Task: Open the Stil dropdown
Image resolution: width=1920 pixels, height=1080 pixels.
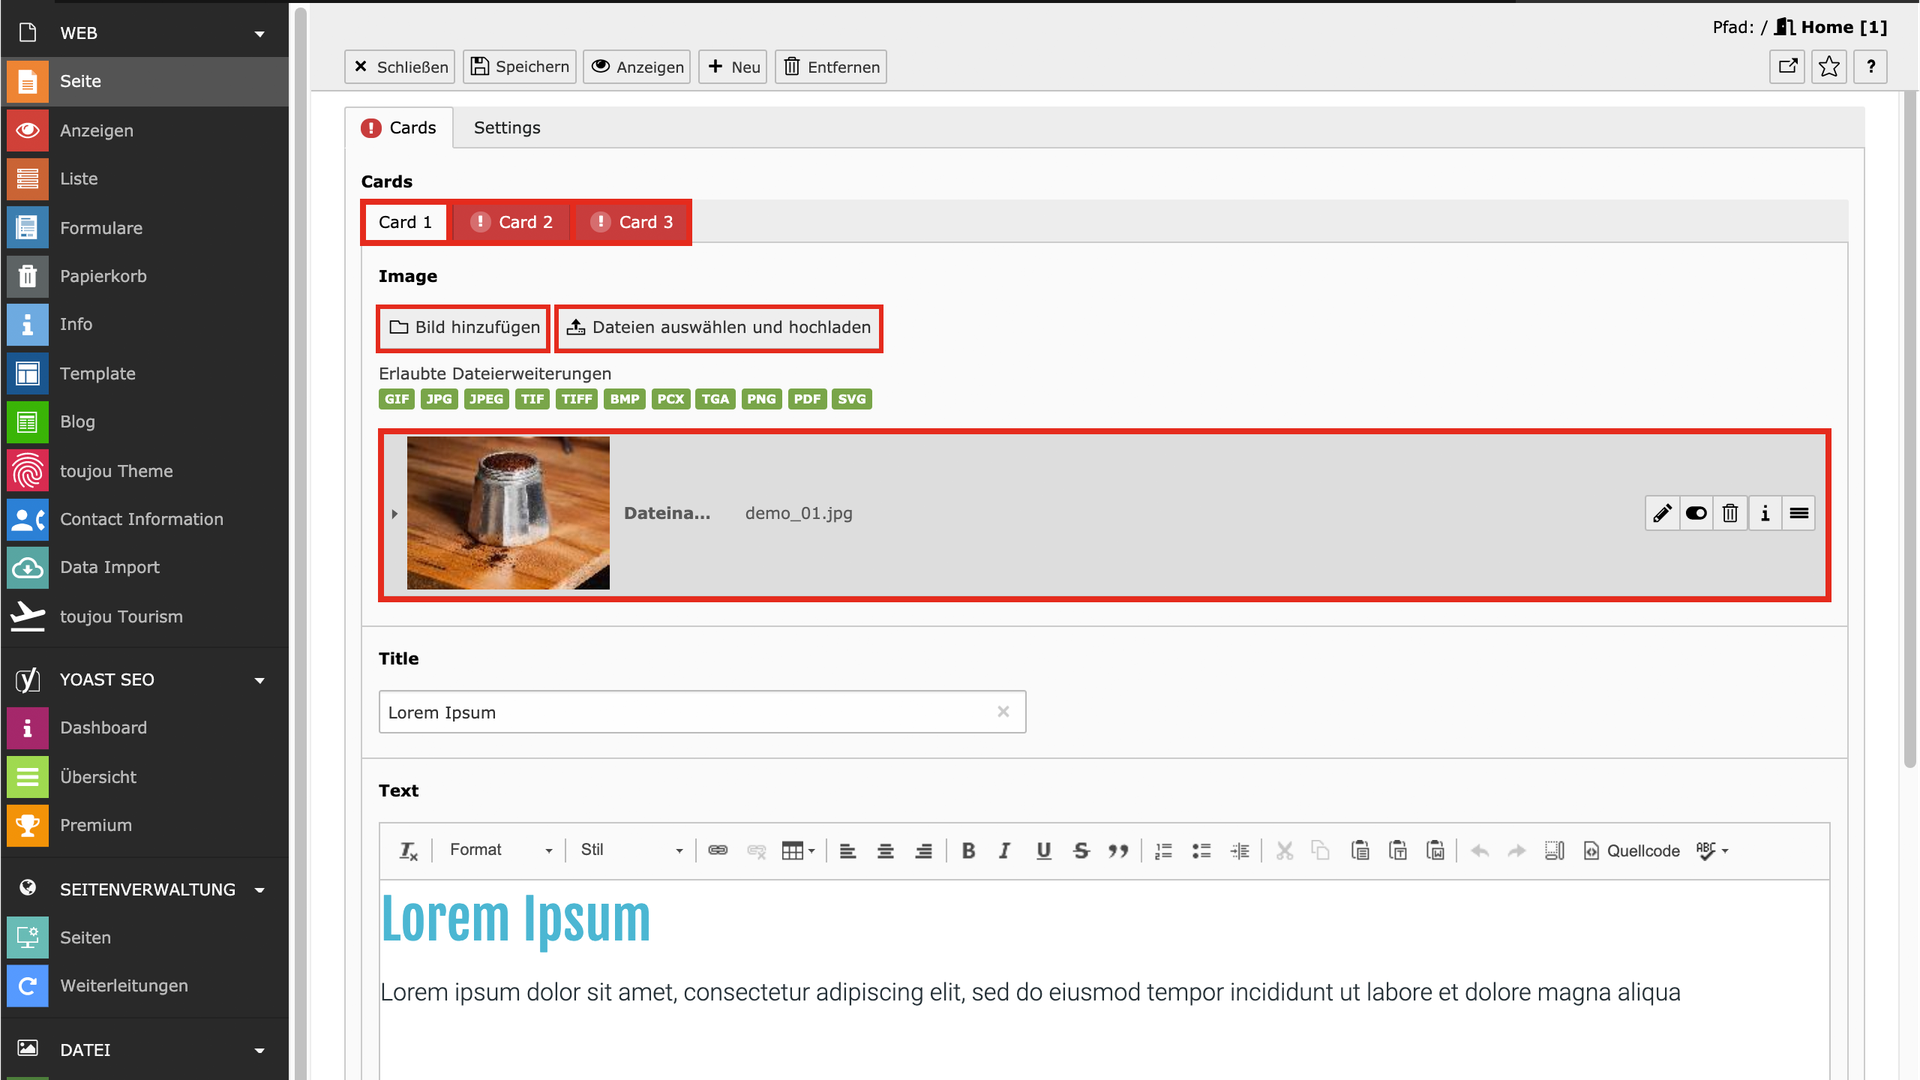Action: pos(631,850)
